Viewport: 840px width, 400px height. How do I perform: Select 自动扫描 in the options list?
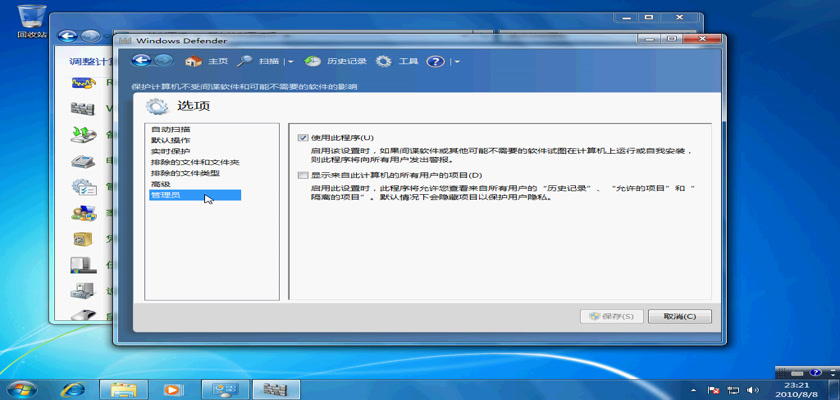[171, 129]
